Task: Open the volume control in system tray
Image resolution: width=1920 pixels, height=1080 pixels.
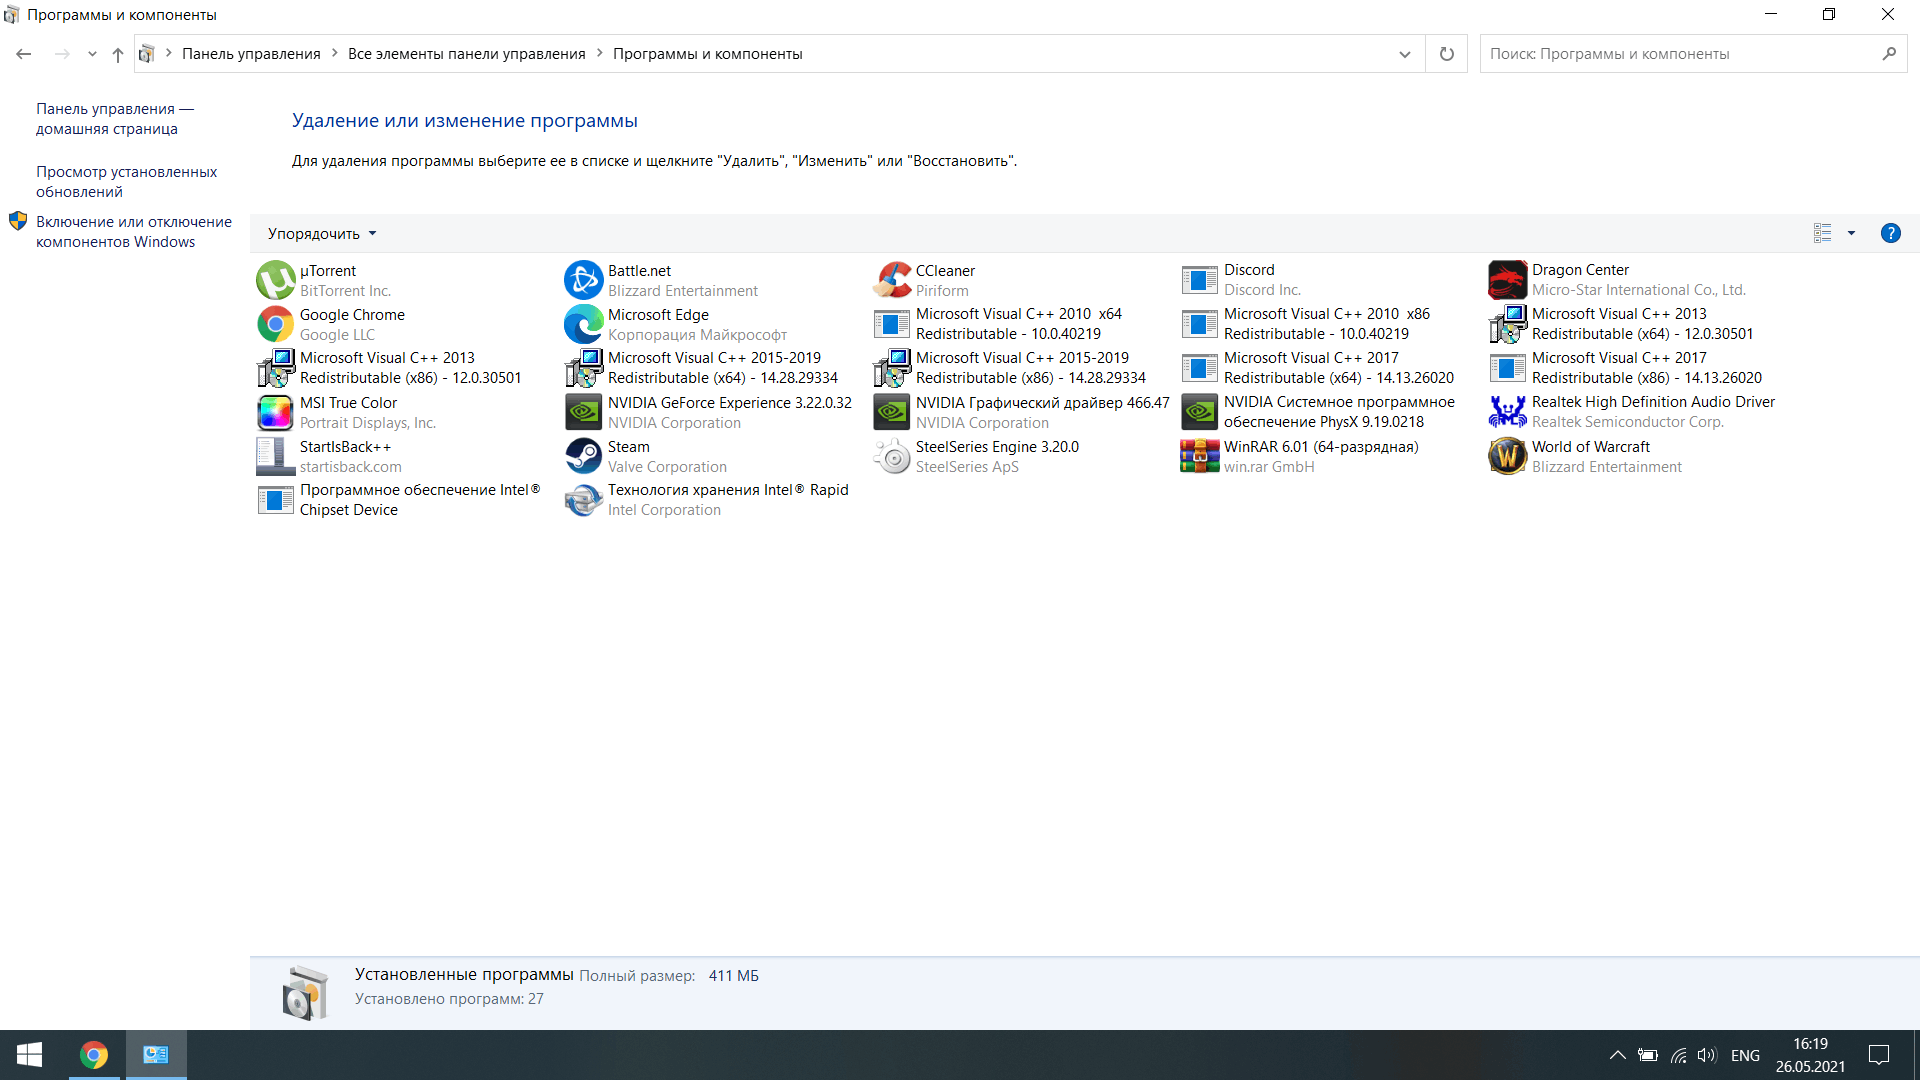Action: [x=1706, y=1055]
